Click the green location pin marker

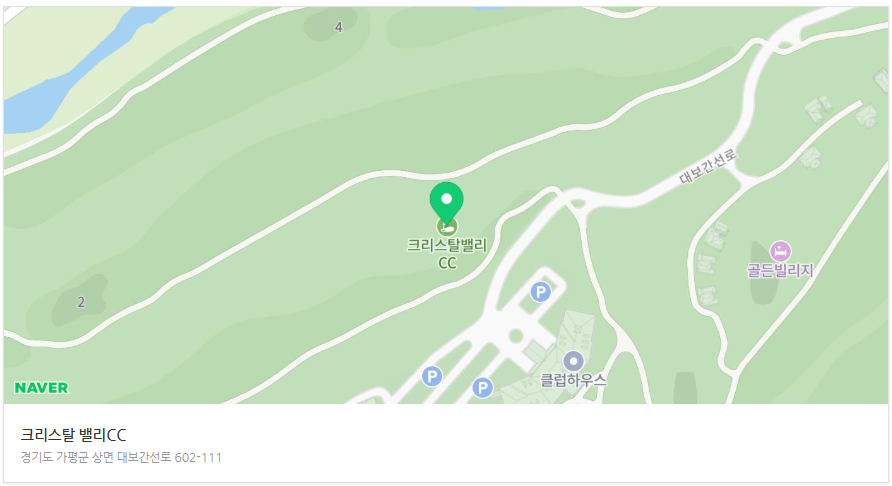point(447,202)
